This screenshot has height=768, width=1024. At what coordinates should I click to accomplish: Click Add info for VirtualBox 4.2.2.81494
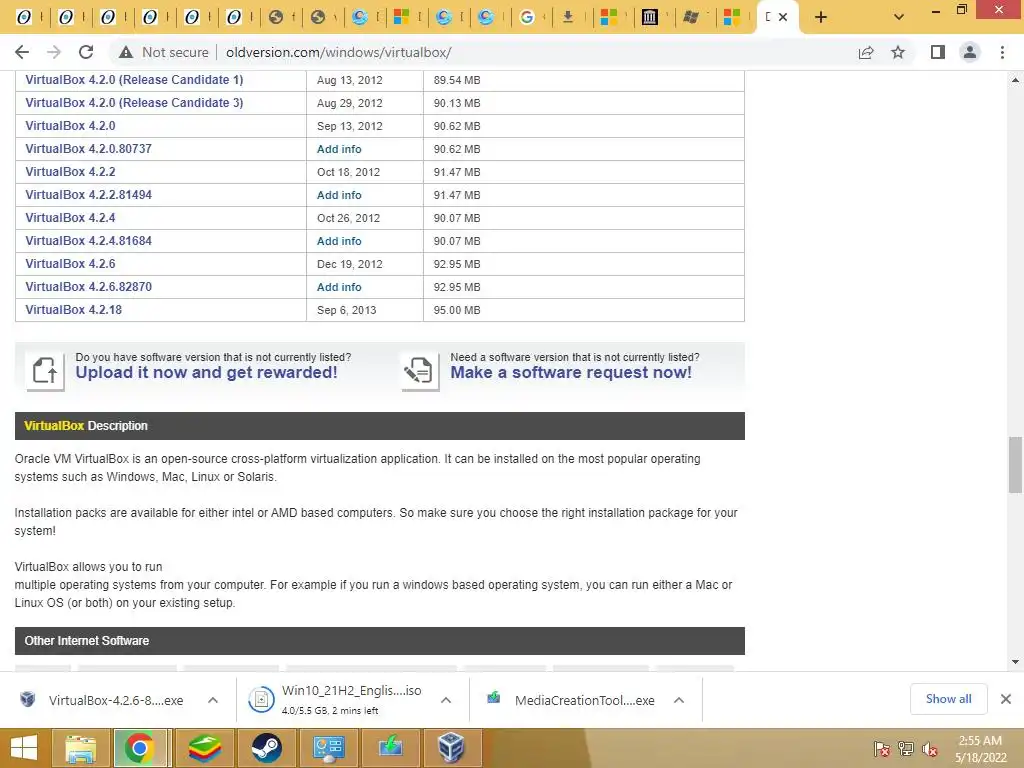click(339, 195)
